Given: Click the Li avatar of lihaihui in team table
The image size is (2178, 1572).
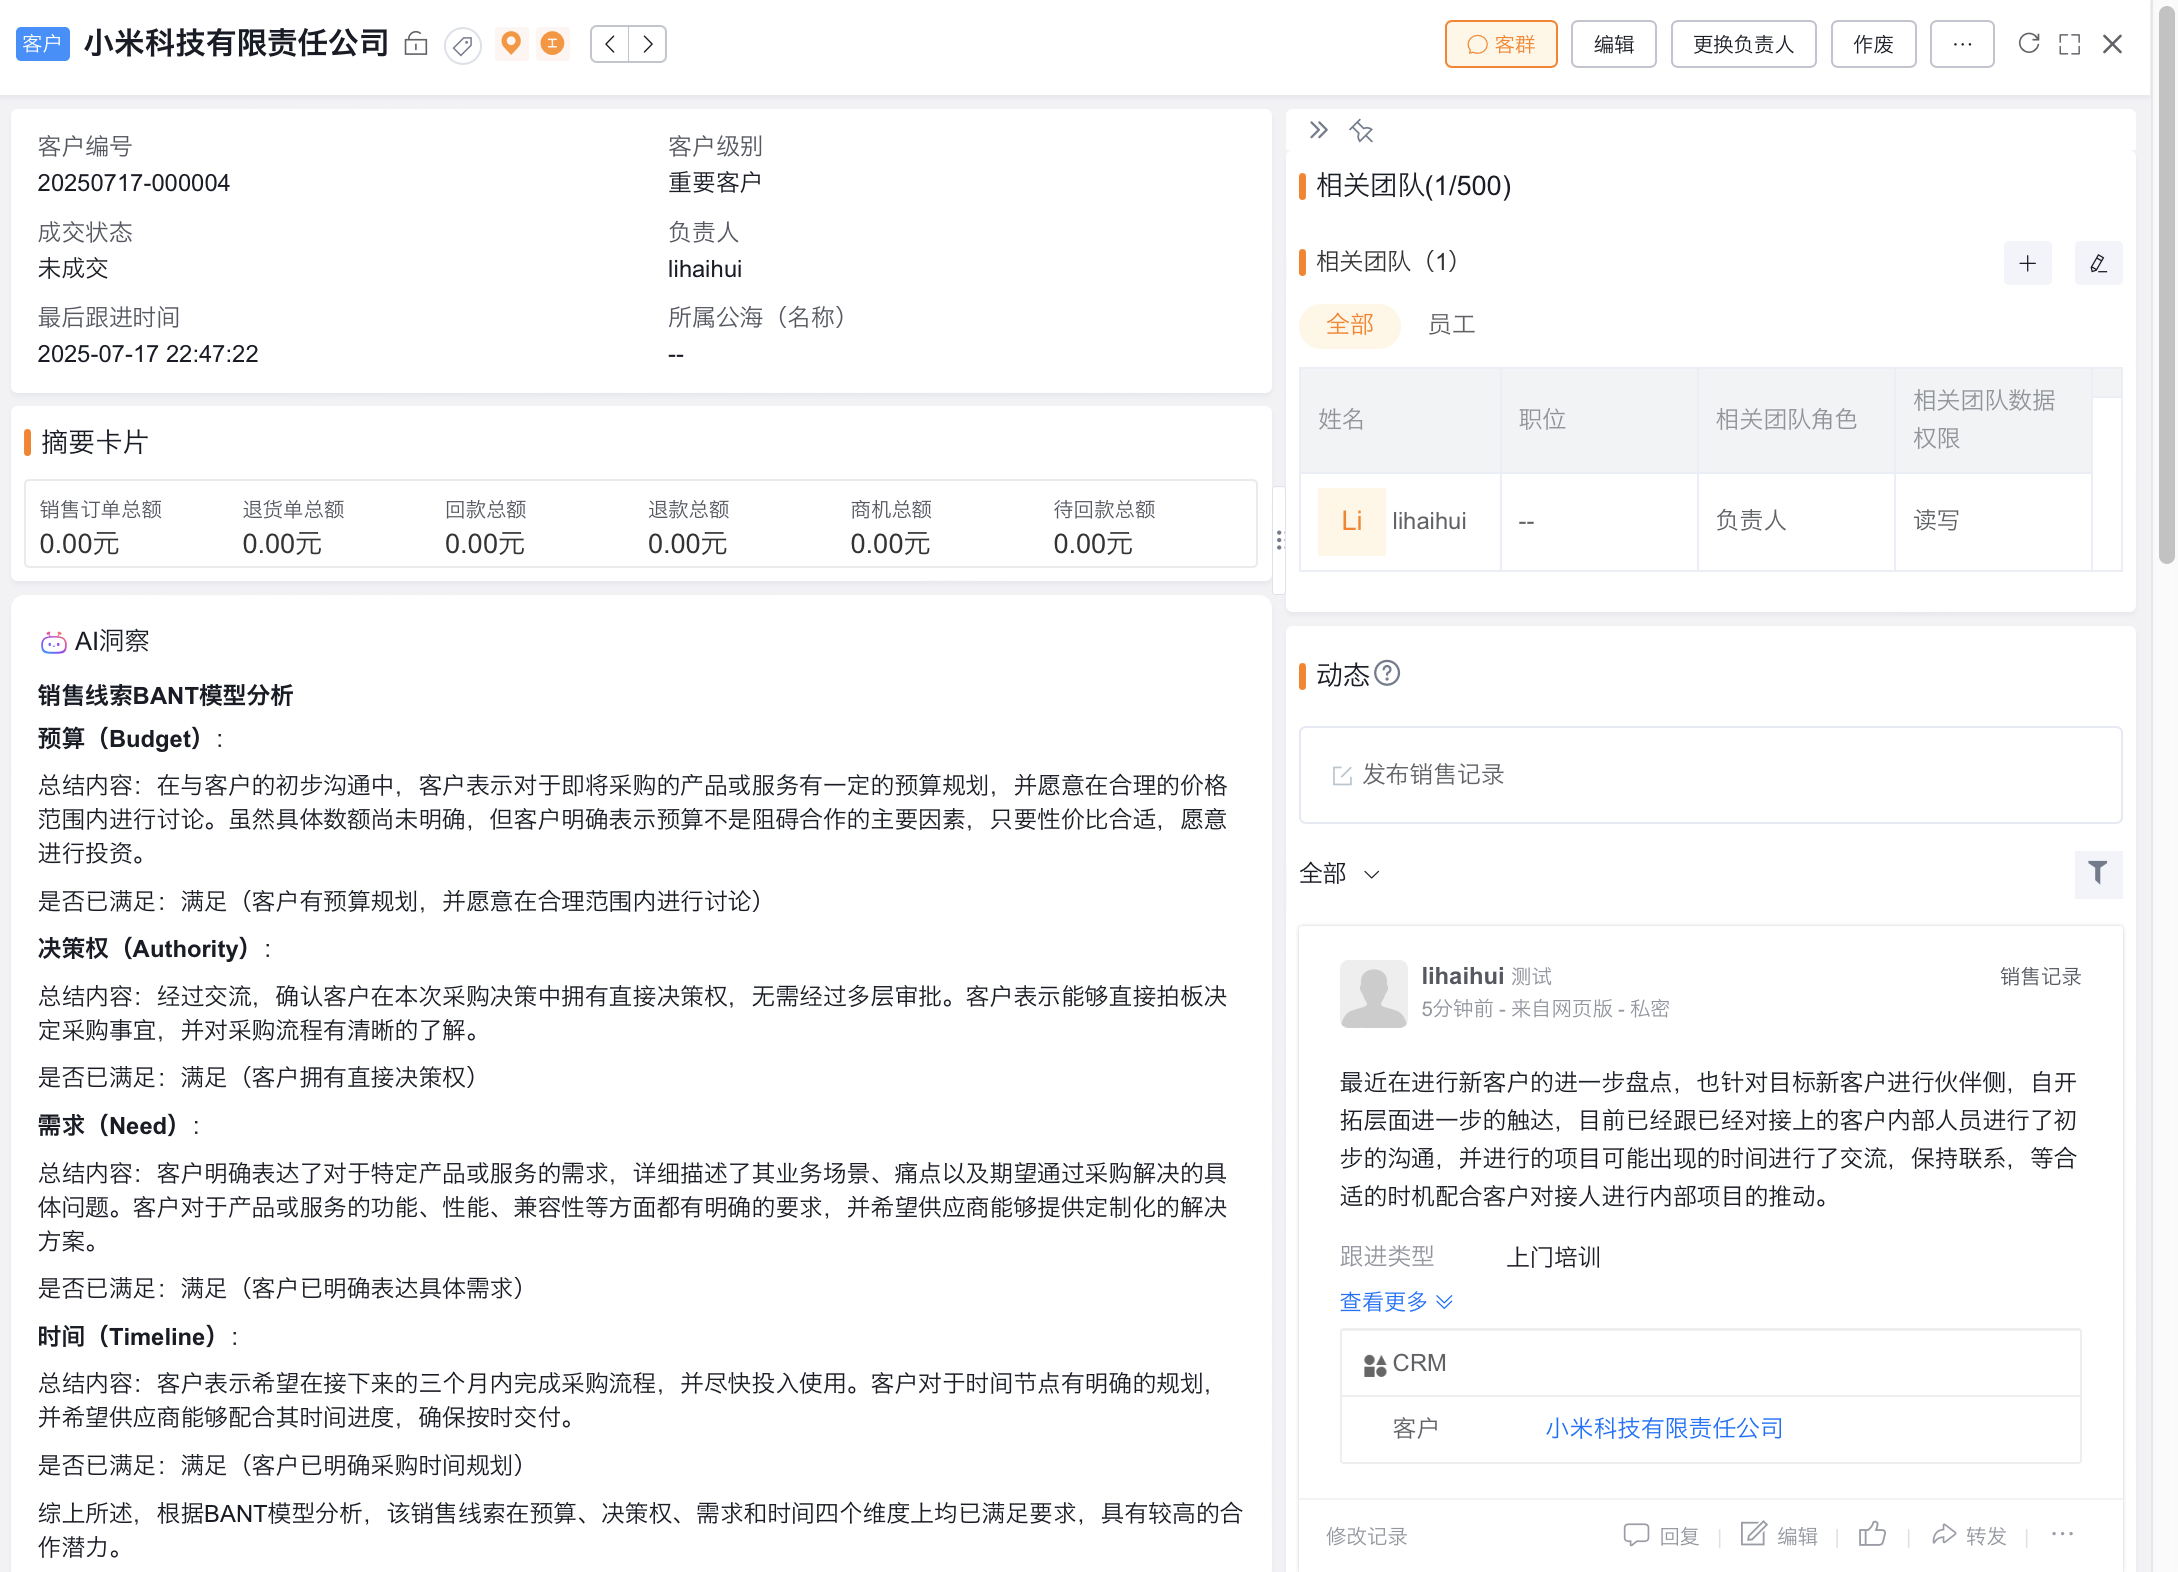Looking at the screenshot, I should 1351,521.
